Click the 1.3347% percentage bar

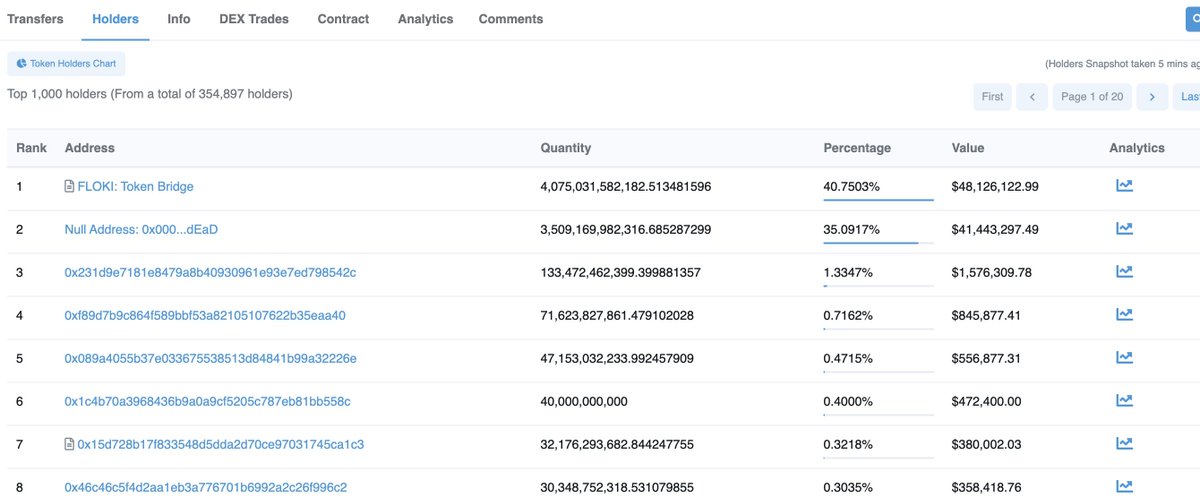[878, 286]
